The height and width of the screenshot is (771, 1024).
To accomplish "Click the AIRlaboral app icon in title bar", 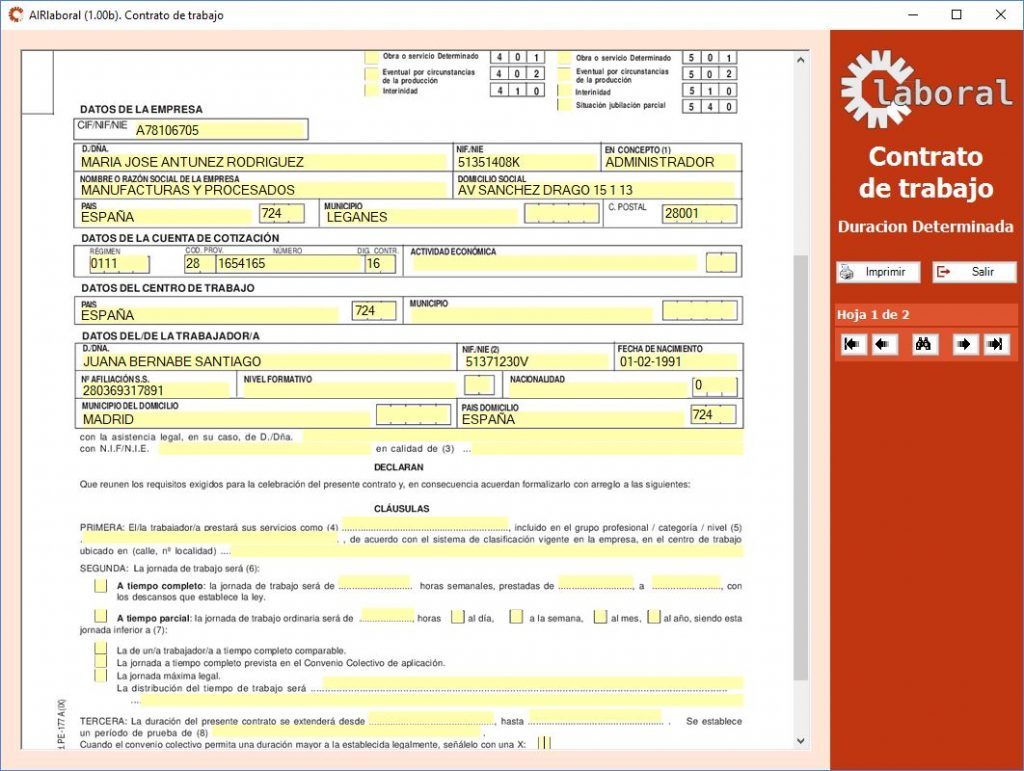I will pos(15,14).
